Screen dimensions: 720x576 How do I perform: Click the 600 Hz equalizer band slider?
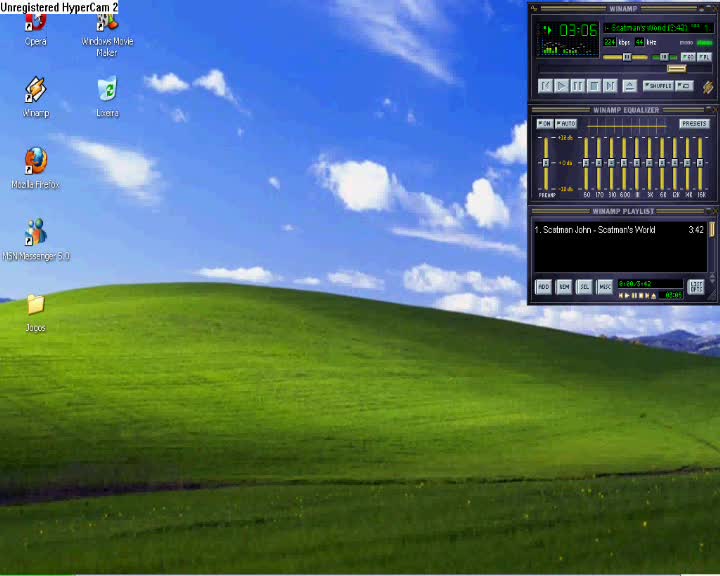click(624, 163)
